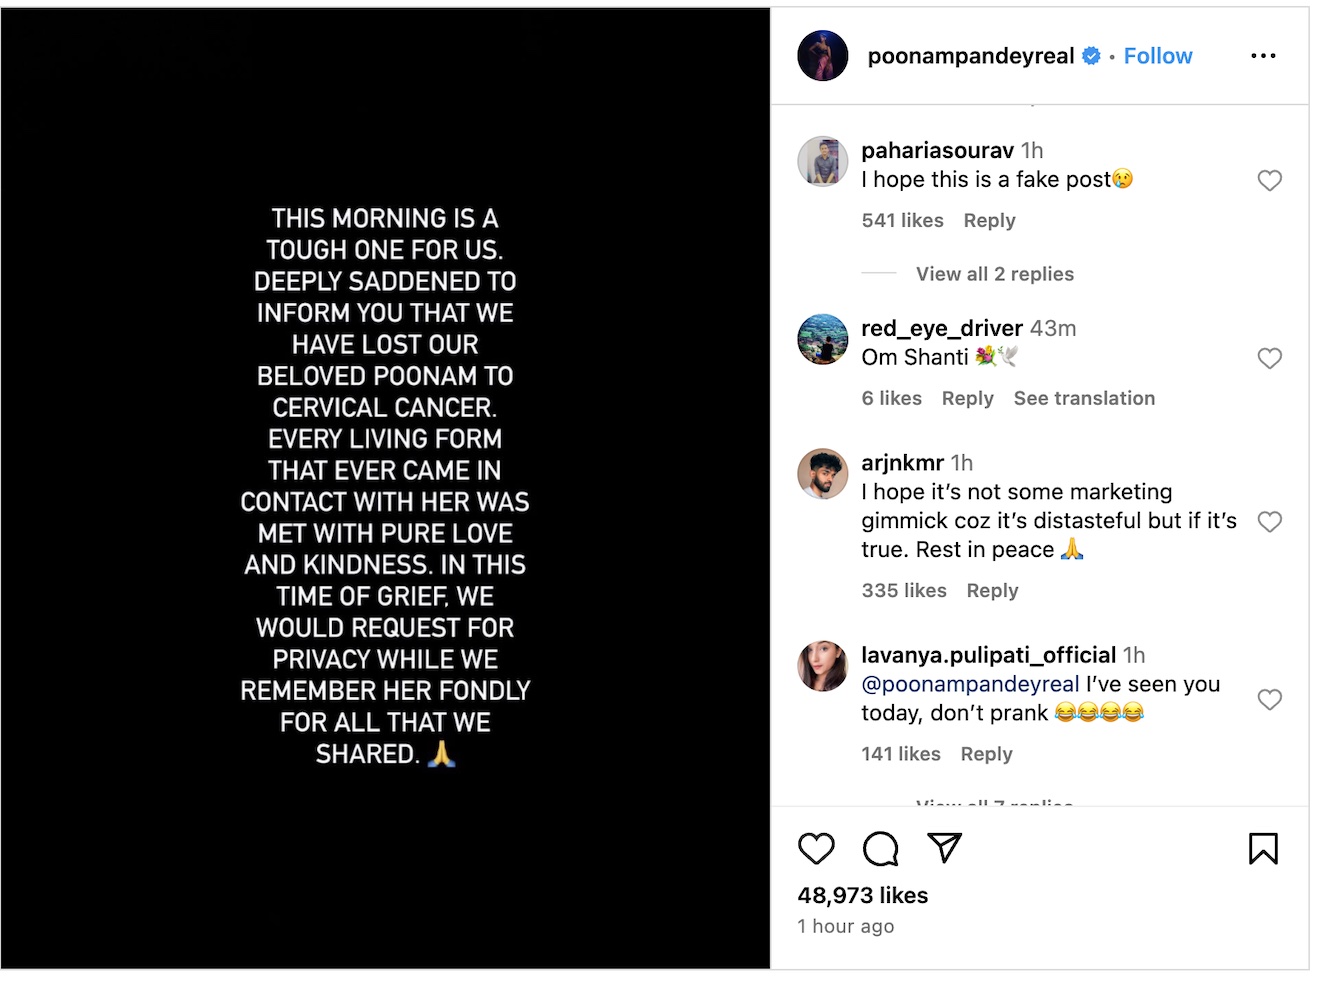Reply to lavanya.pulipati_official's comment

coord(986,754)
